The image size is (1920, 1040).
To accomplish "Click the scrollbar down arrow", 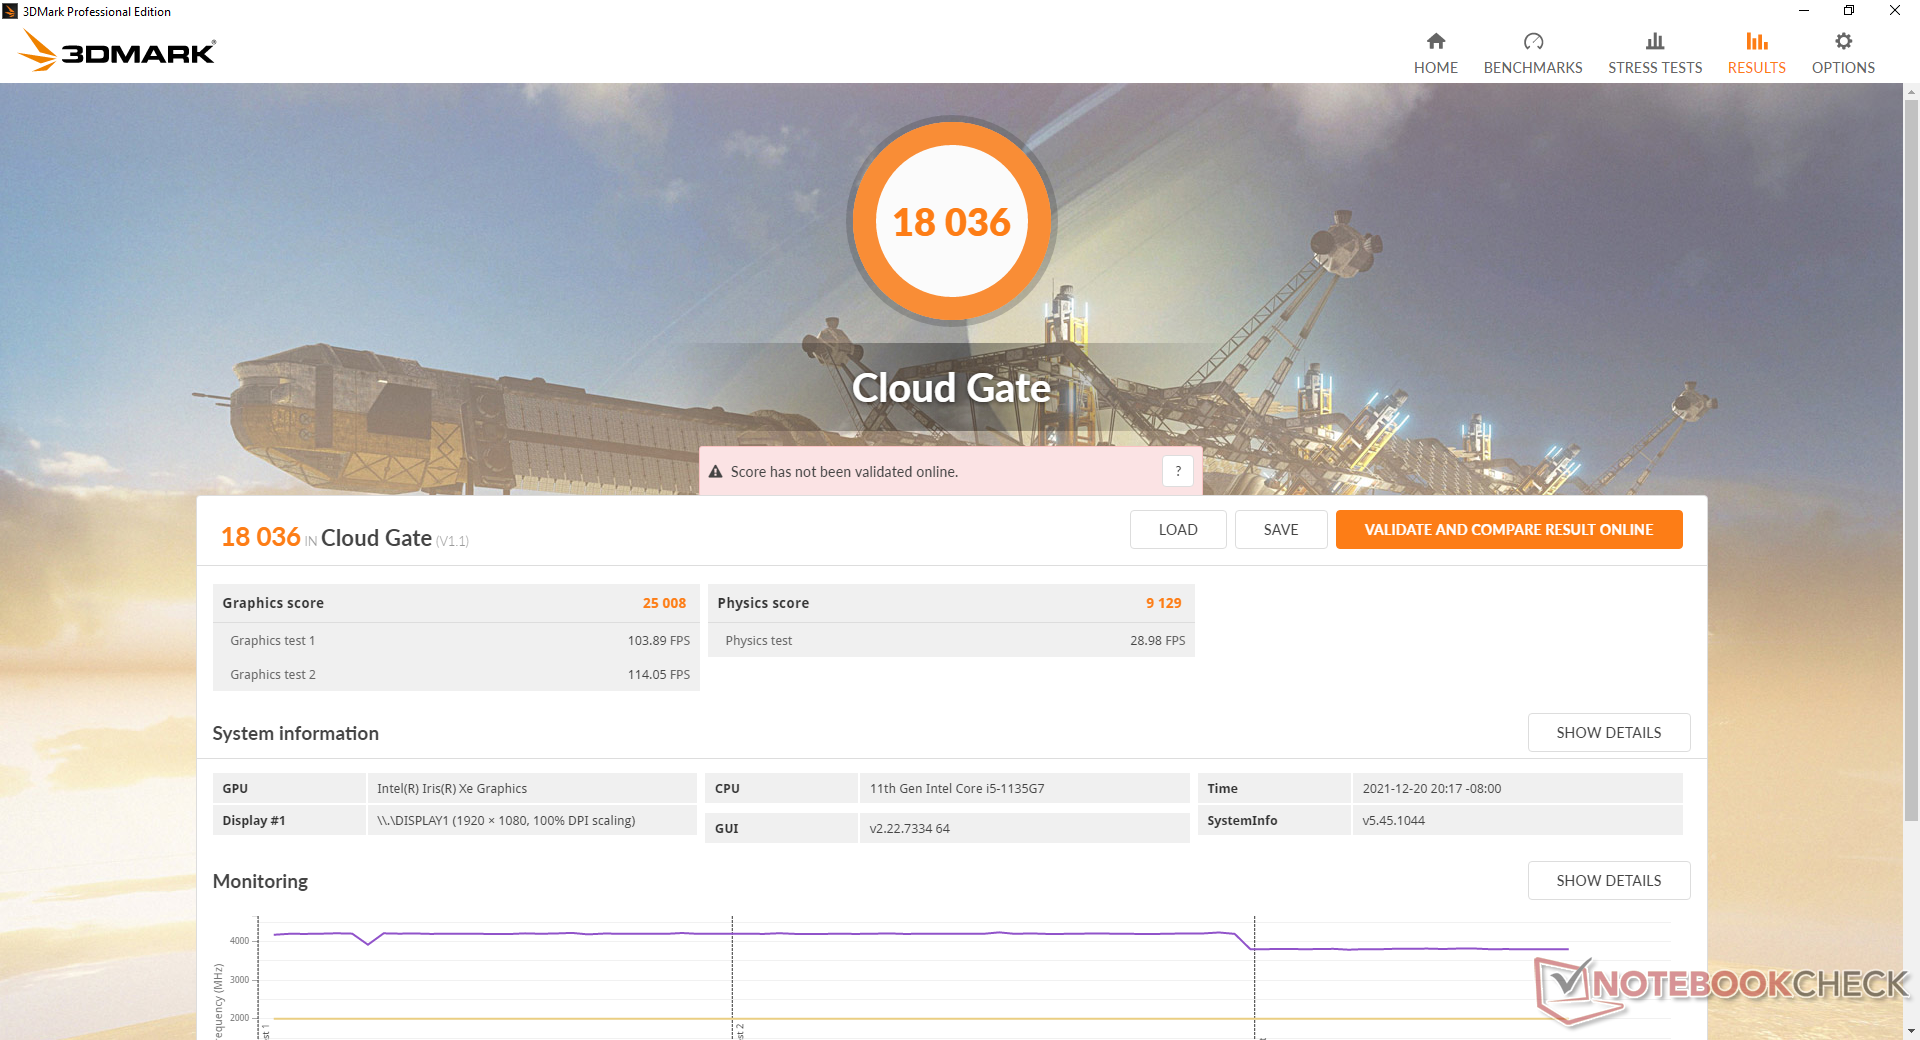I will click(1911, 1031).
